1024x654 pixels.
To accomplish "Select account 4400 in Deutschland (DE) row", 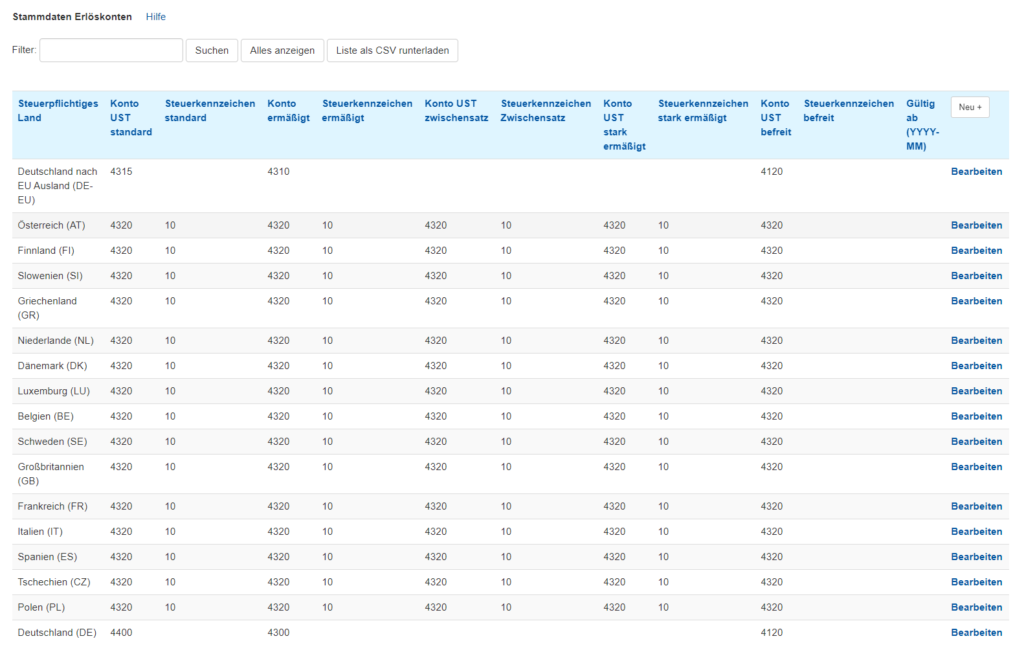I will point(121,633).
